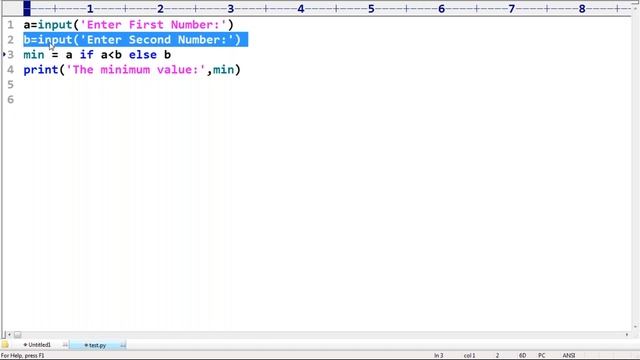Screen dimensions: 640x360
Task: Click the 'col 1' status bar entry
Action: tap(469, 356)
